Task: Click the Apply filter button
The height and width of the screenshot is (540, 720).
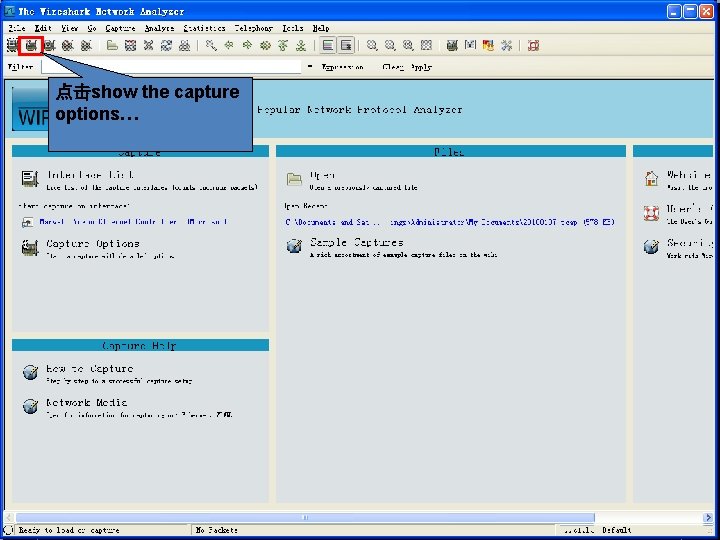Action: tap(421, 67)
